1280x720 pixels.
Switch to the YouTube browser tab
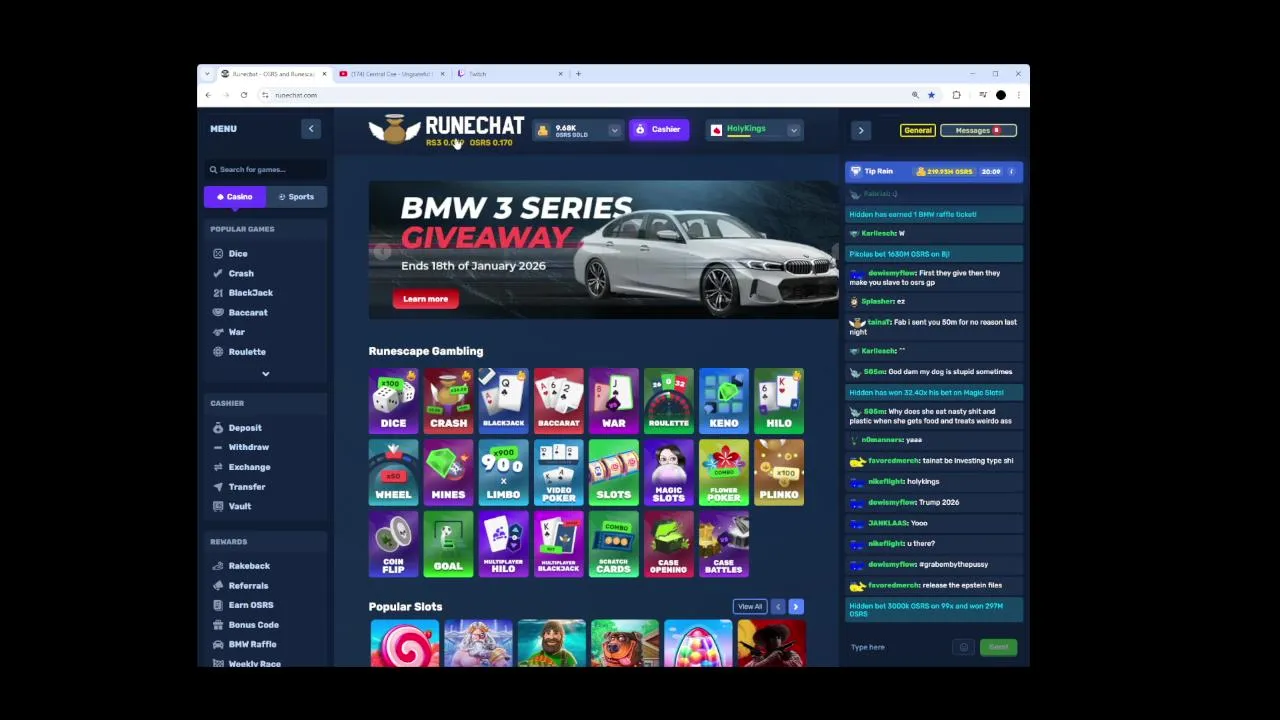[392, 74]
